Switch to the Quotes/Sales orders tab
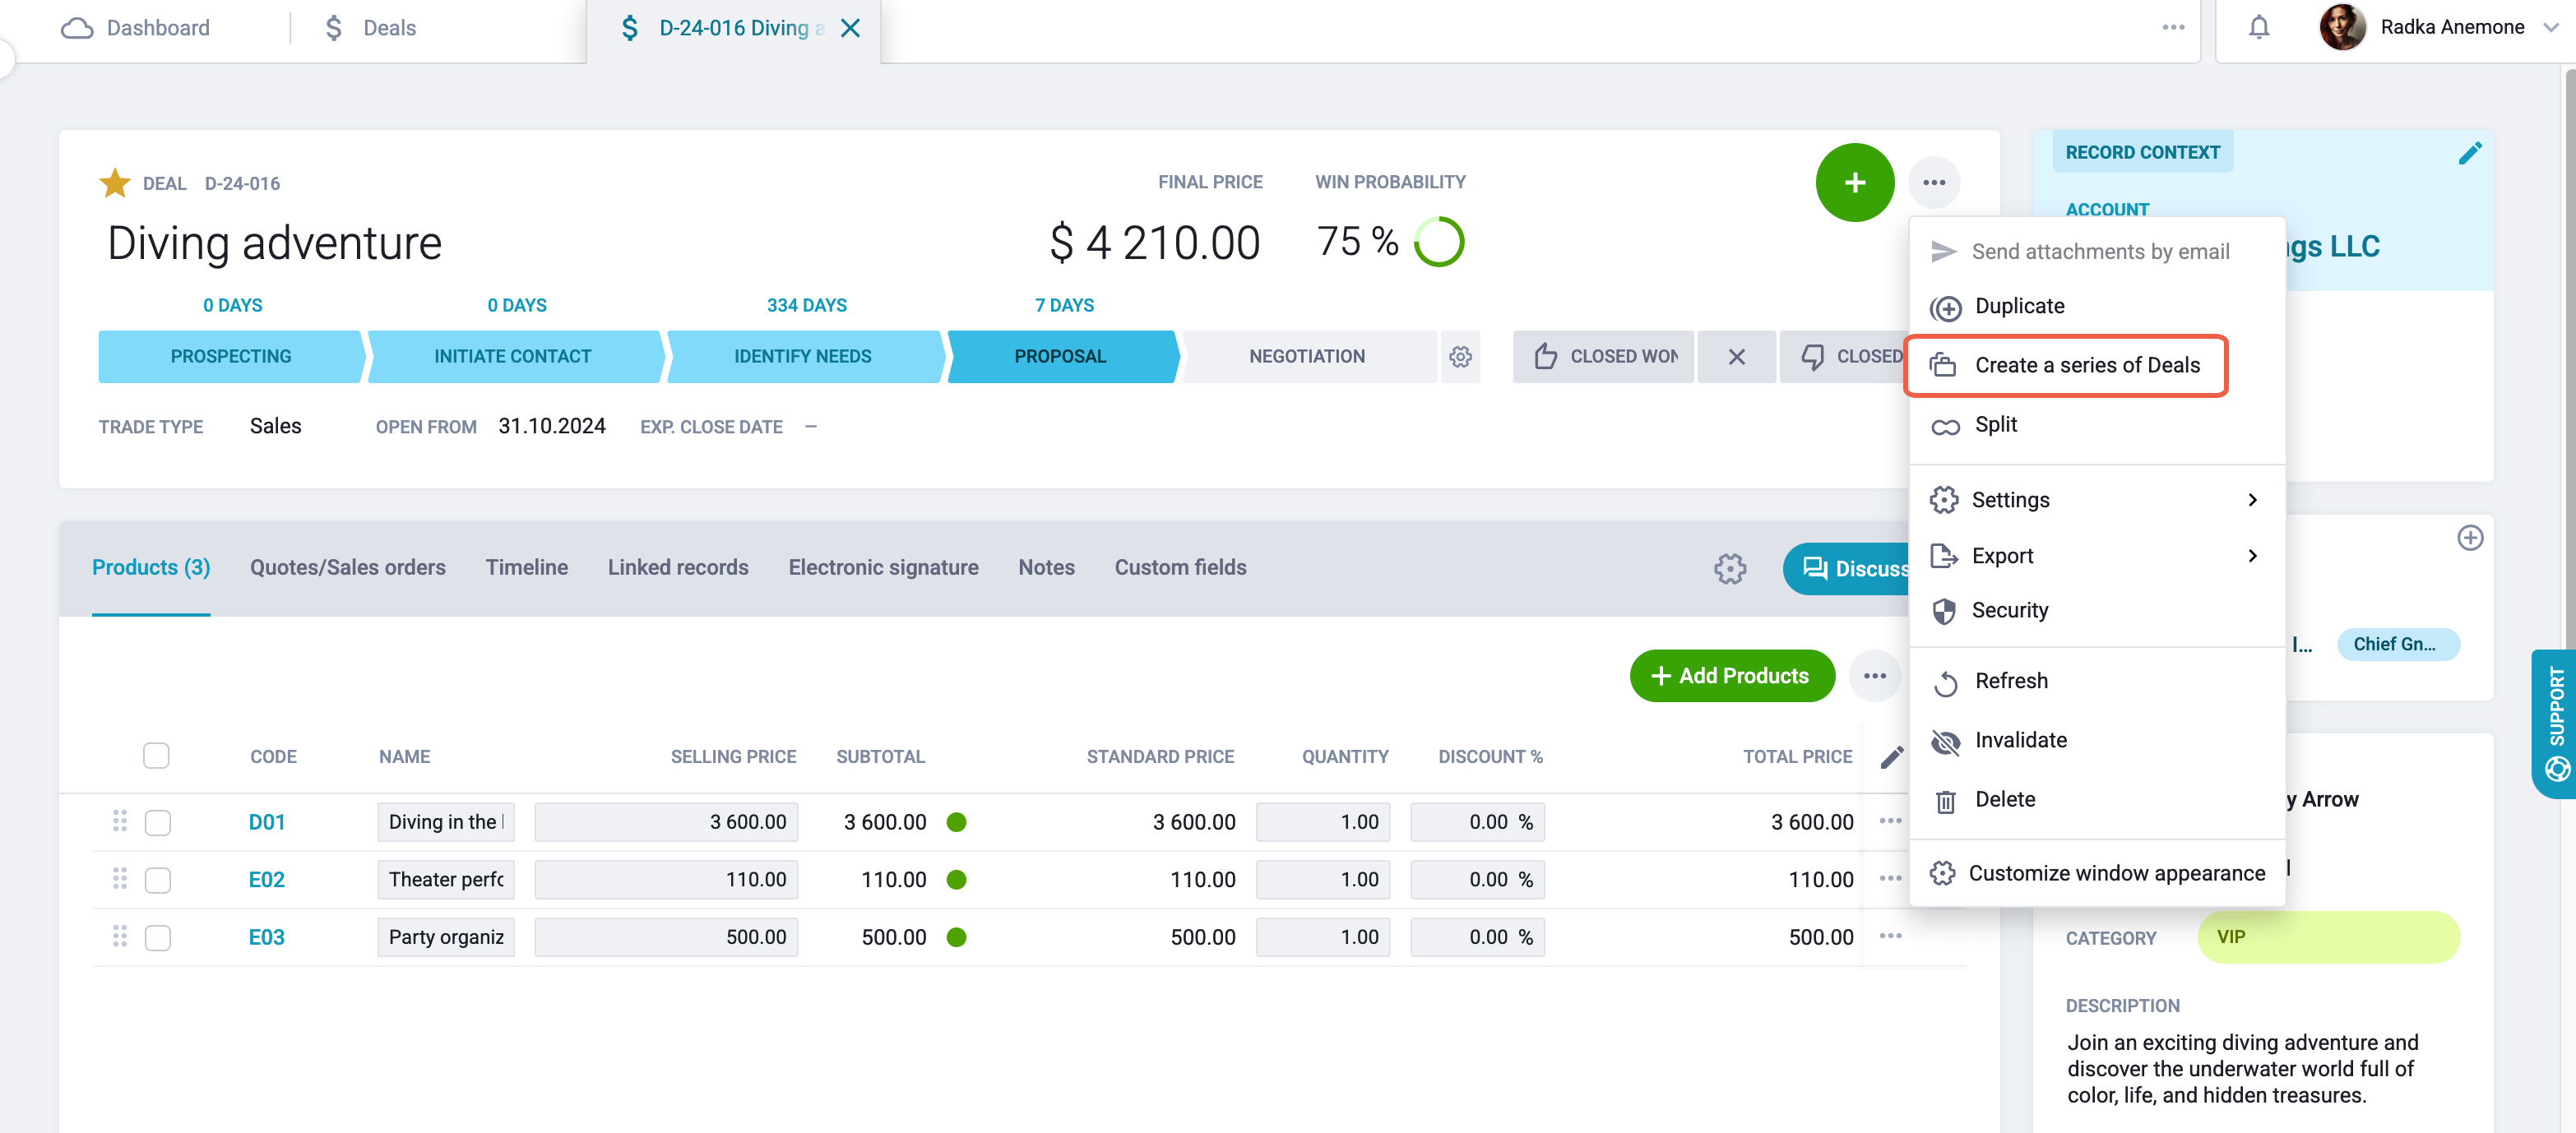Viewport: 2576px width, 1133px height. coord(348,568)
